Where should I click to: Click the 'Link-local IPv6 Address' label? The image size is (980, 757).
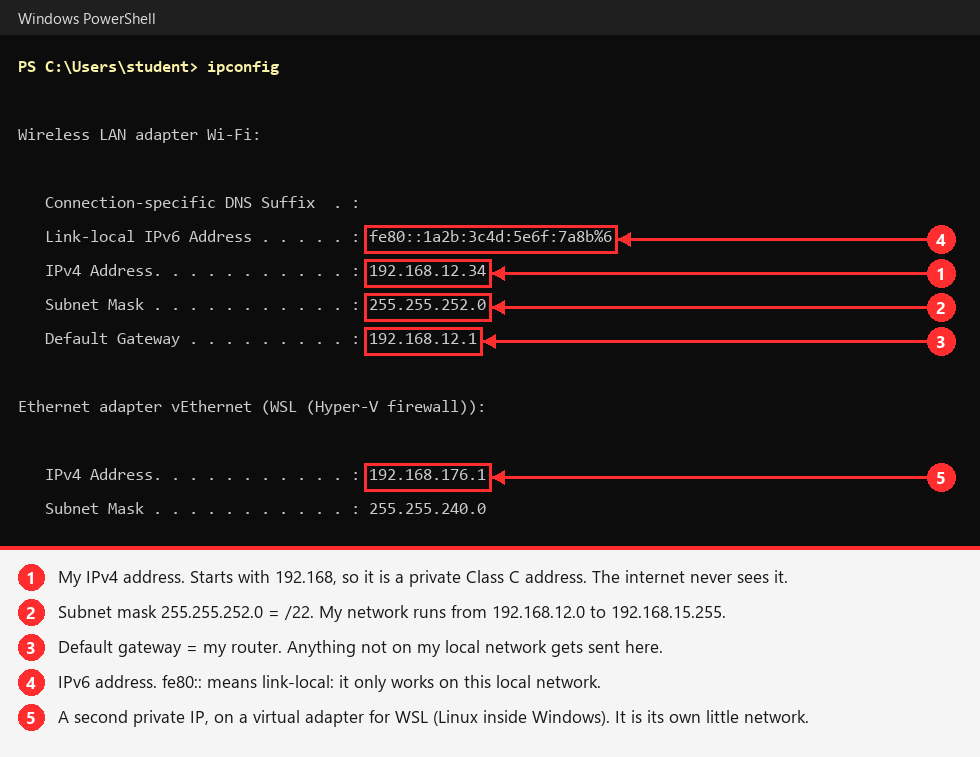(148, 237)
